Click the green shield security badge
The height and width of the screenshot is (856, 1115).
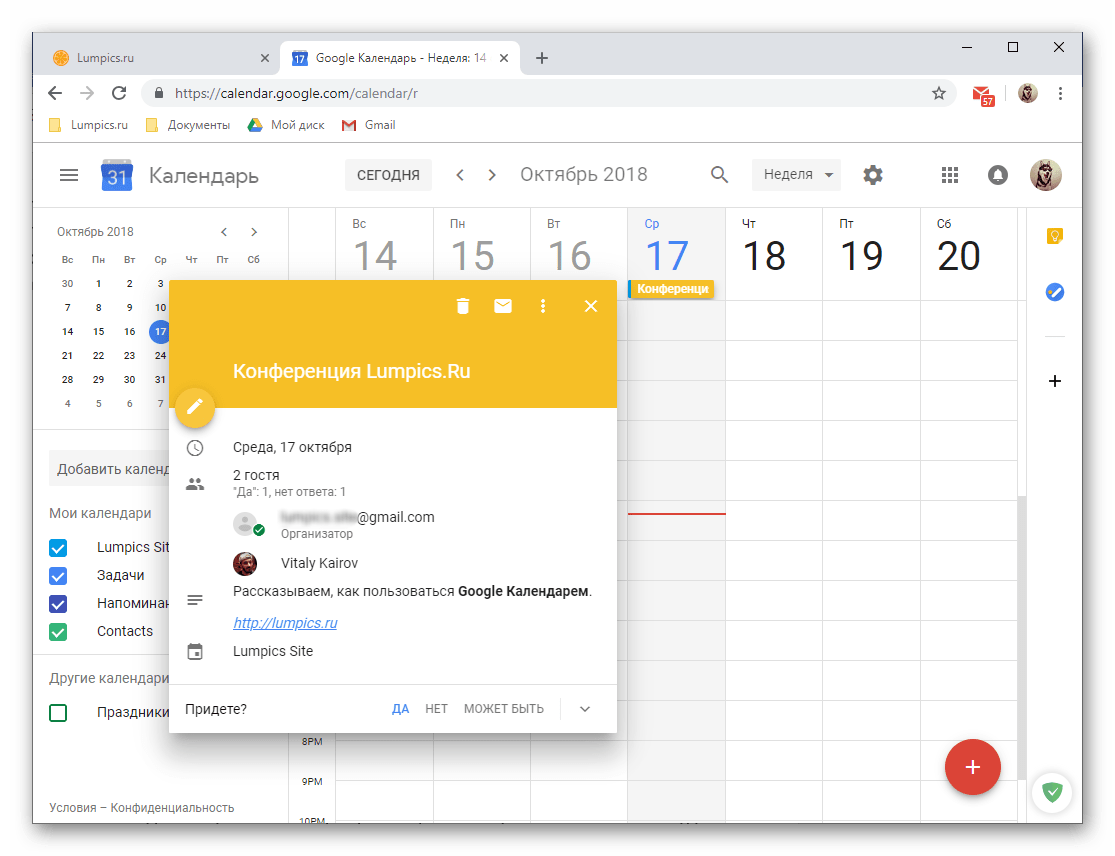tap(1052, 791)
